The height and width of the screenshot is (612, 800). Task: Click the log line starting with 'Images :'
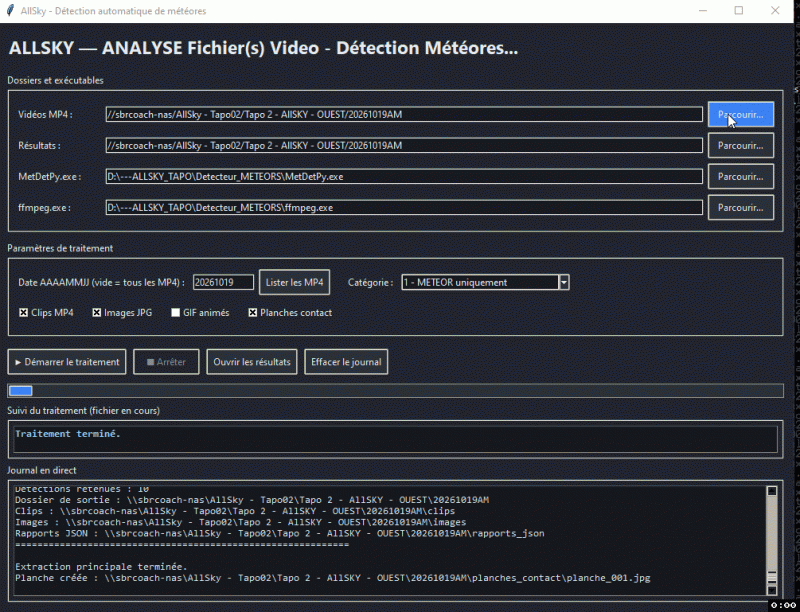[240, 522]
